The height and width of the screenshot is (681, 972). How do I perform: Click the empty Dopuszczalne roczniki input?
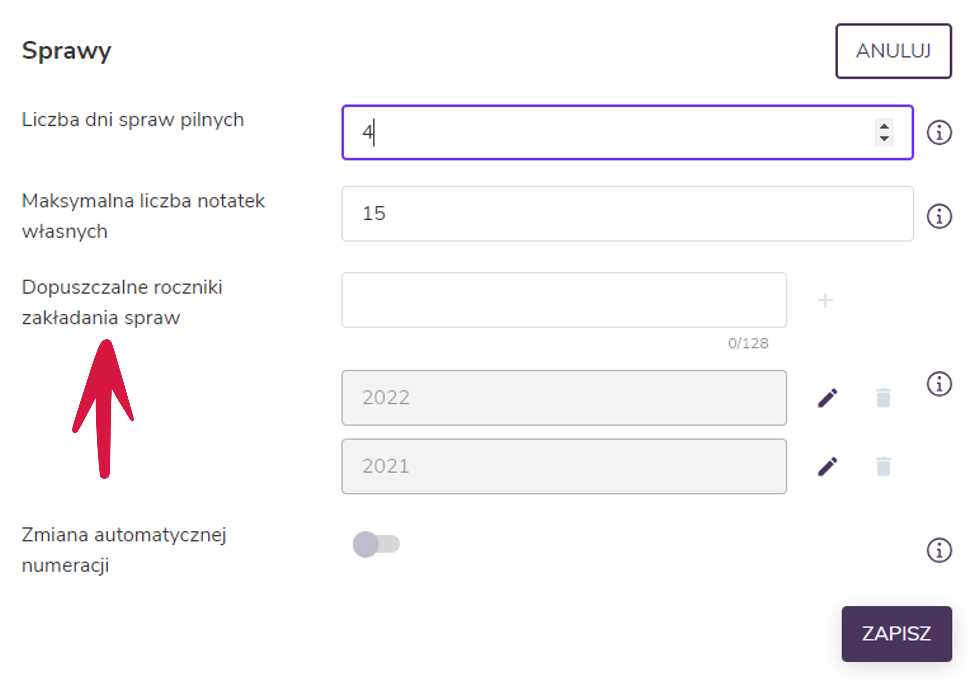point(564,300)
